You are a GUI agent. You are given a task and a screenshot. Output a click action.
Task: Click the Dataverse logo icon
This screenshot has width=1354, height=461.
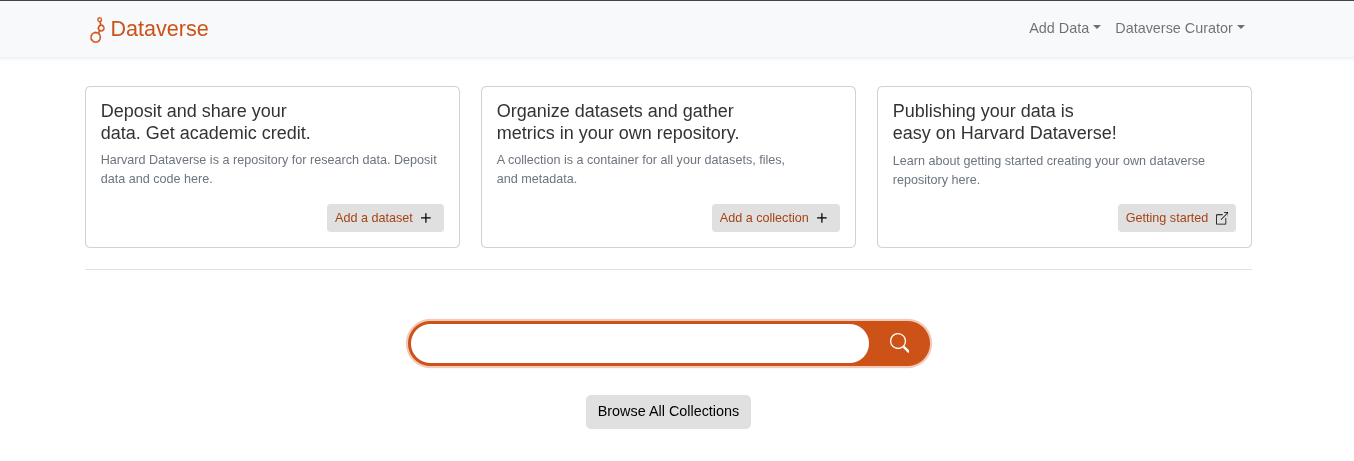(97, 30)
